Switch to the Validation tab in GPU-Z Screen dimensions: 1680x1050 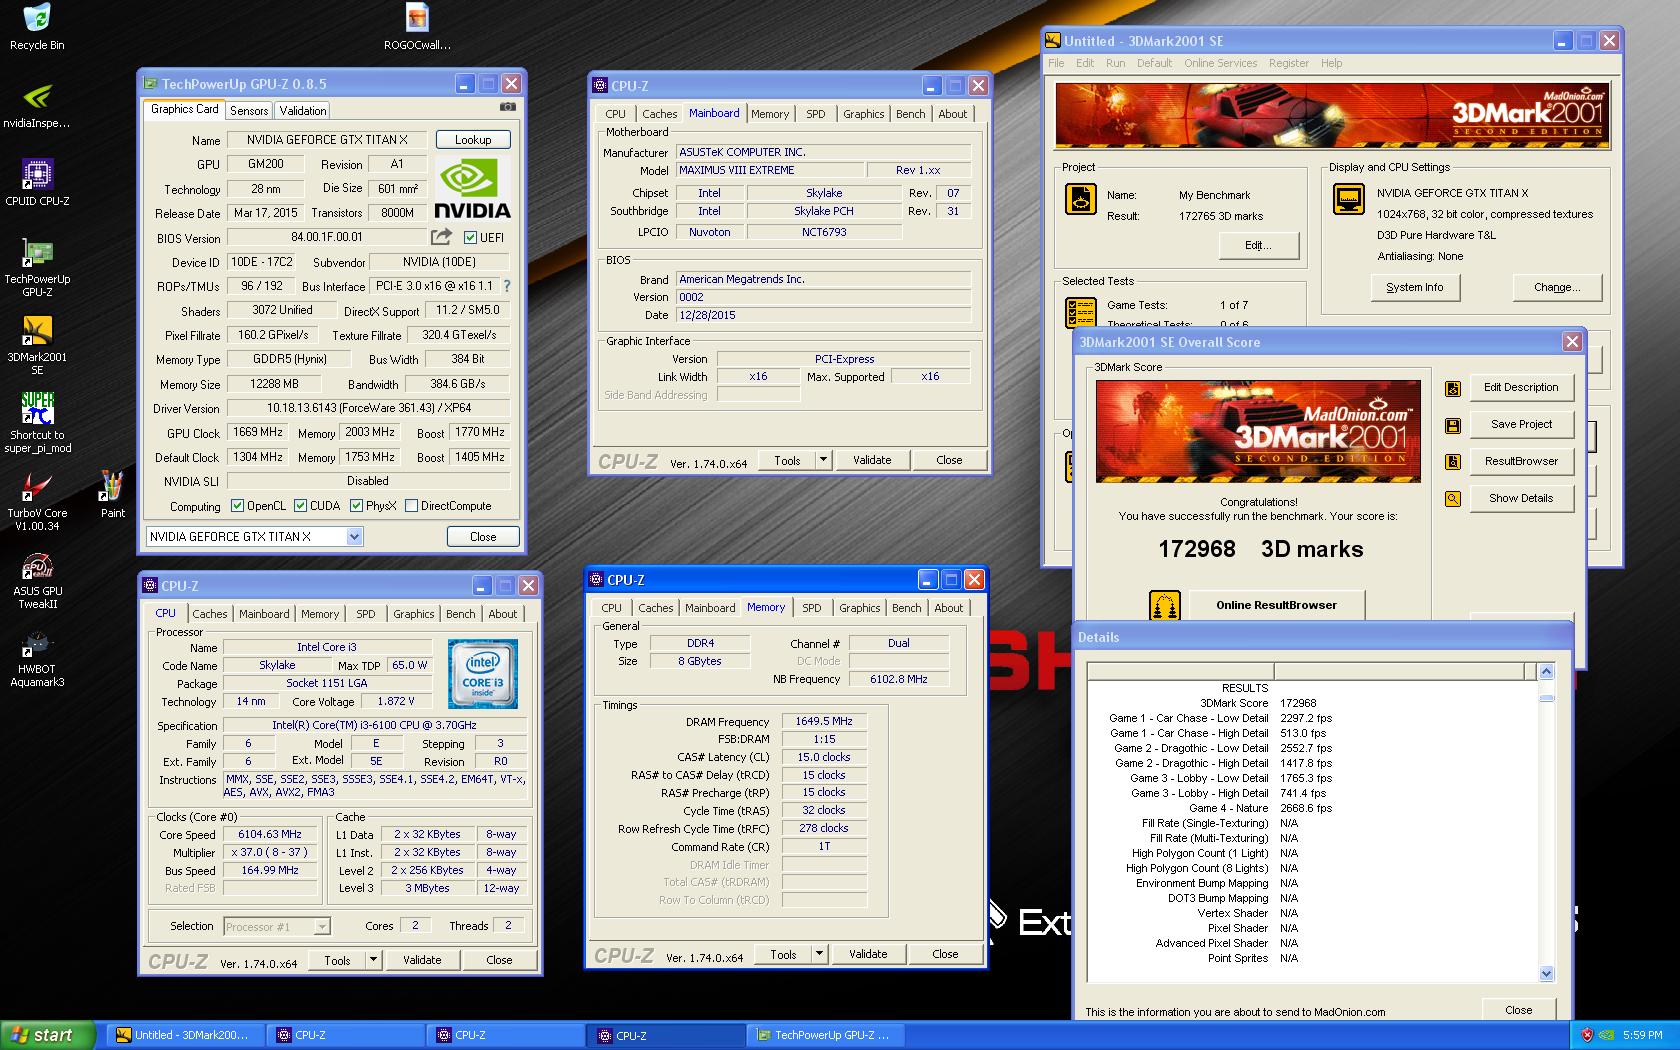click(302, 111)
